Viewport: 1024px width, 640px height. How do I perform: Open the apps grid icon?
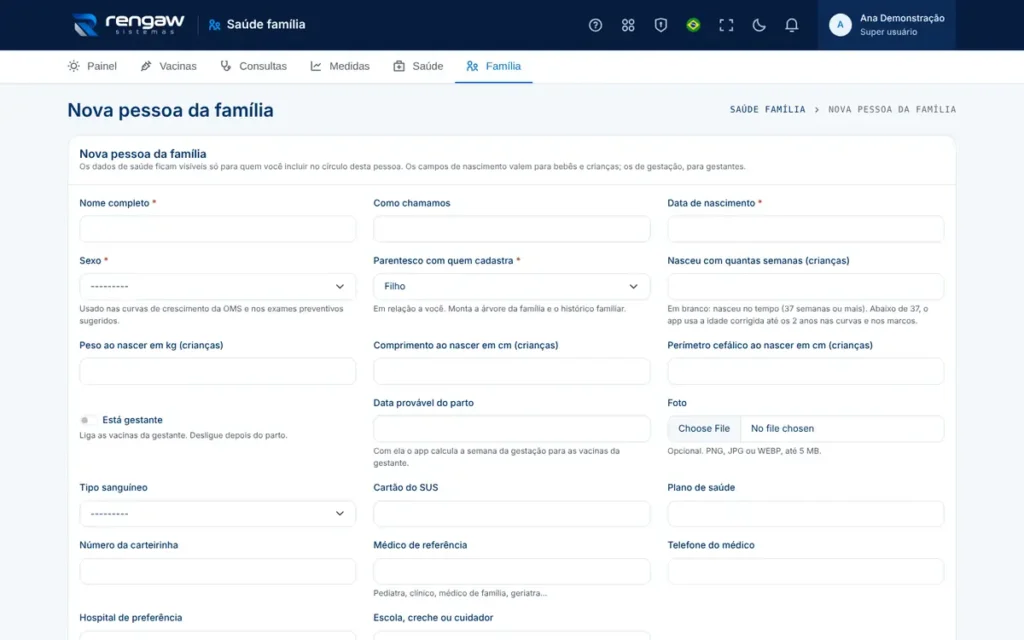click(628, 25)
